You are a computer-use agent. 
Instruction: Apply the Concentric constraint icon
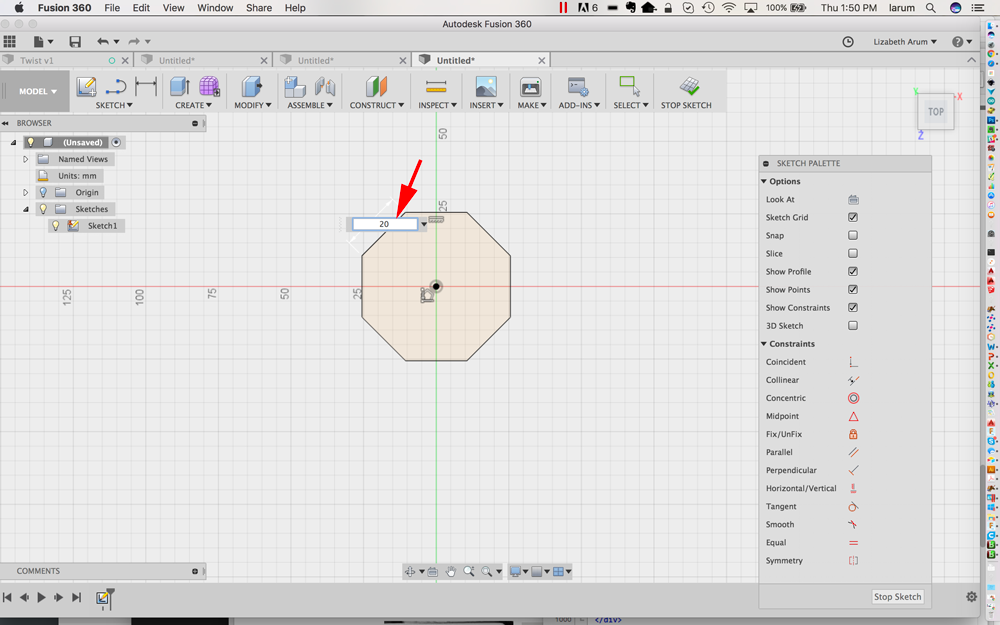(x=853, y=398)
